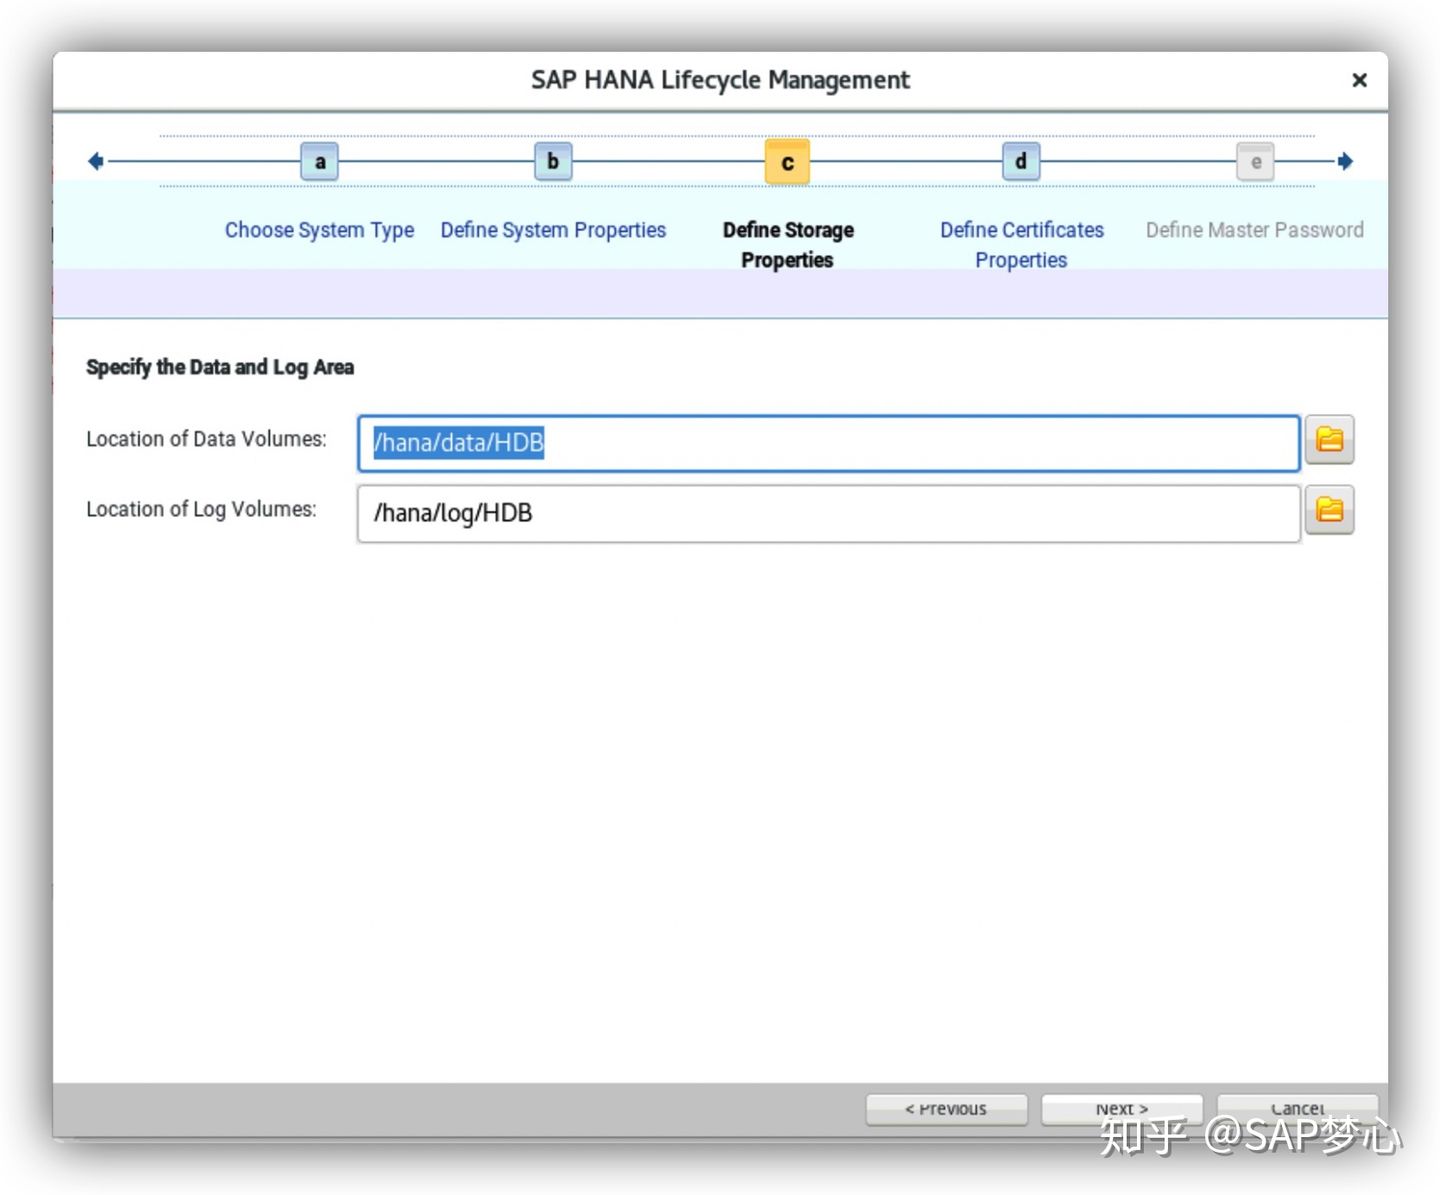Click the left roadmap navigation arrow

tap(96, 161)
